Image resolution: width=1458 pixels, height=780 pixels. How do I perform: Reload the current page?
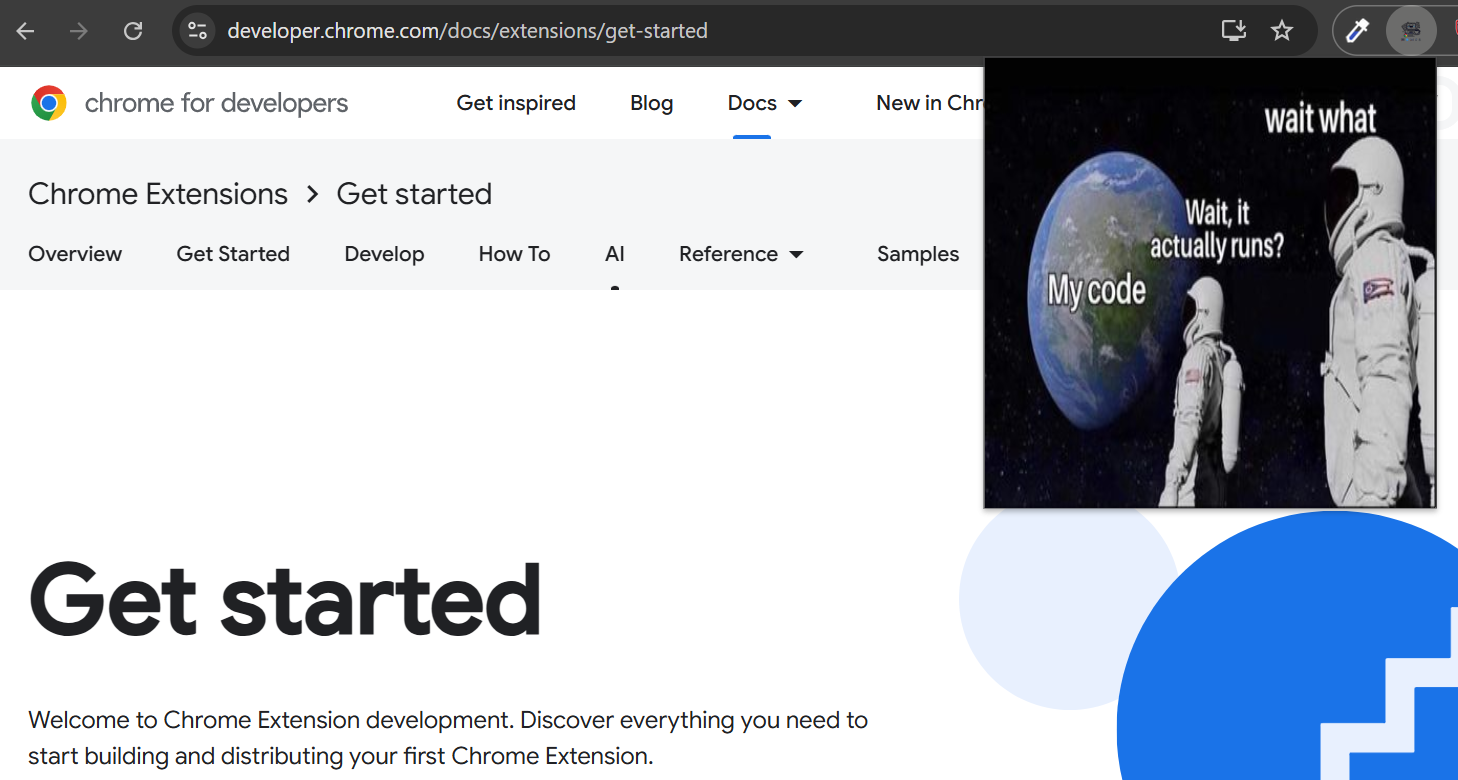click(132, 31)
